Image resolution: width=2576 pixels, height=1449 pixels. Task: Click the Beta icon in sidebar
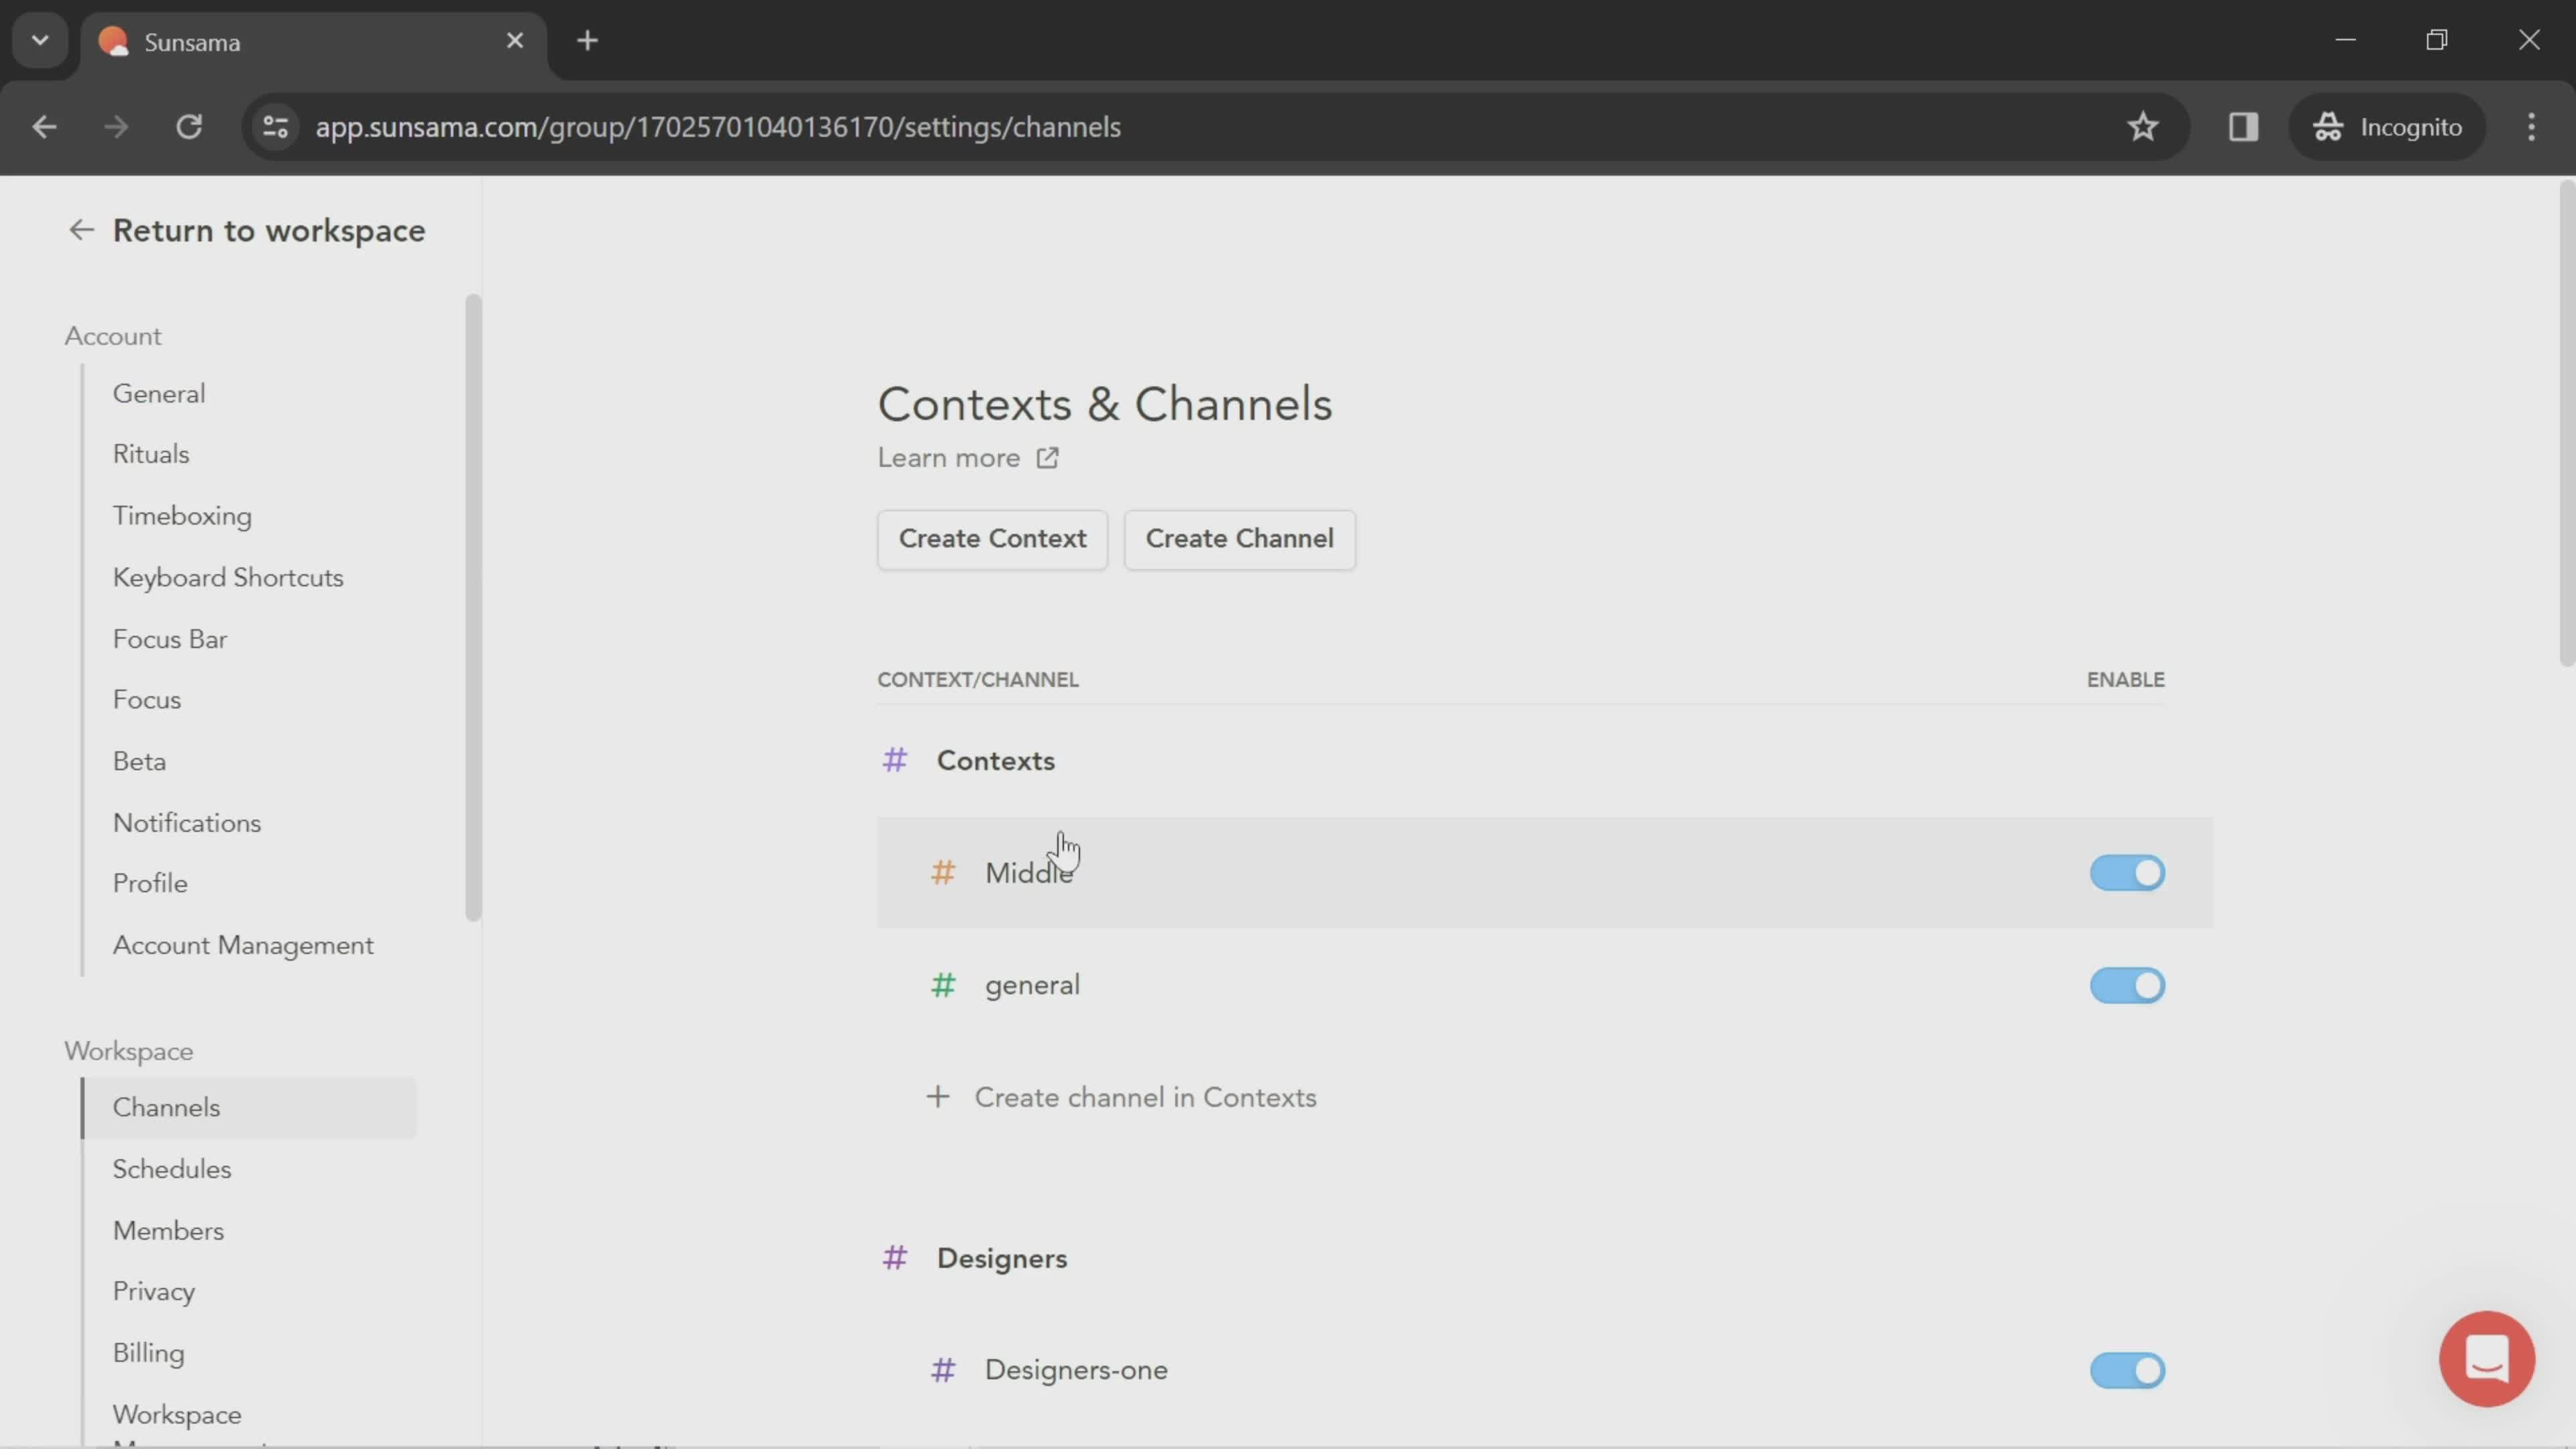tap(138, 761)
